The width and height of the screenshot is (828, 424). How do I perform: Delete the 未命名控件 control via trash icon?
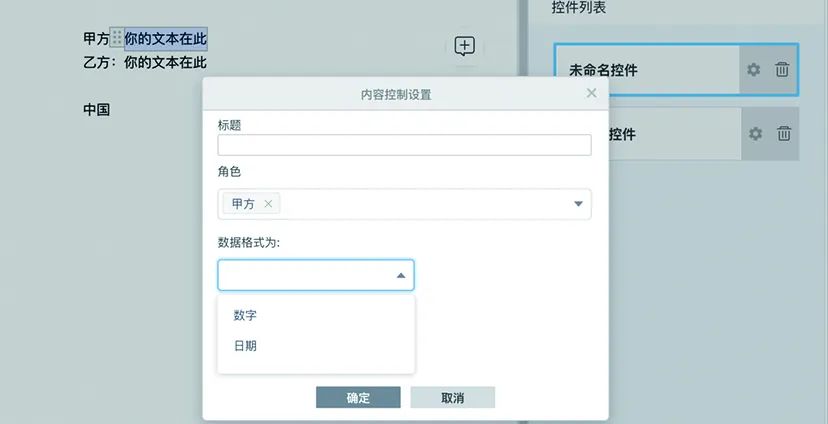[x=782, y=69]
